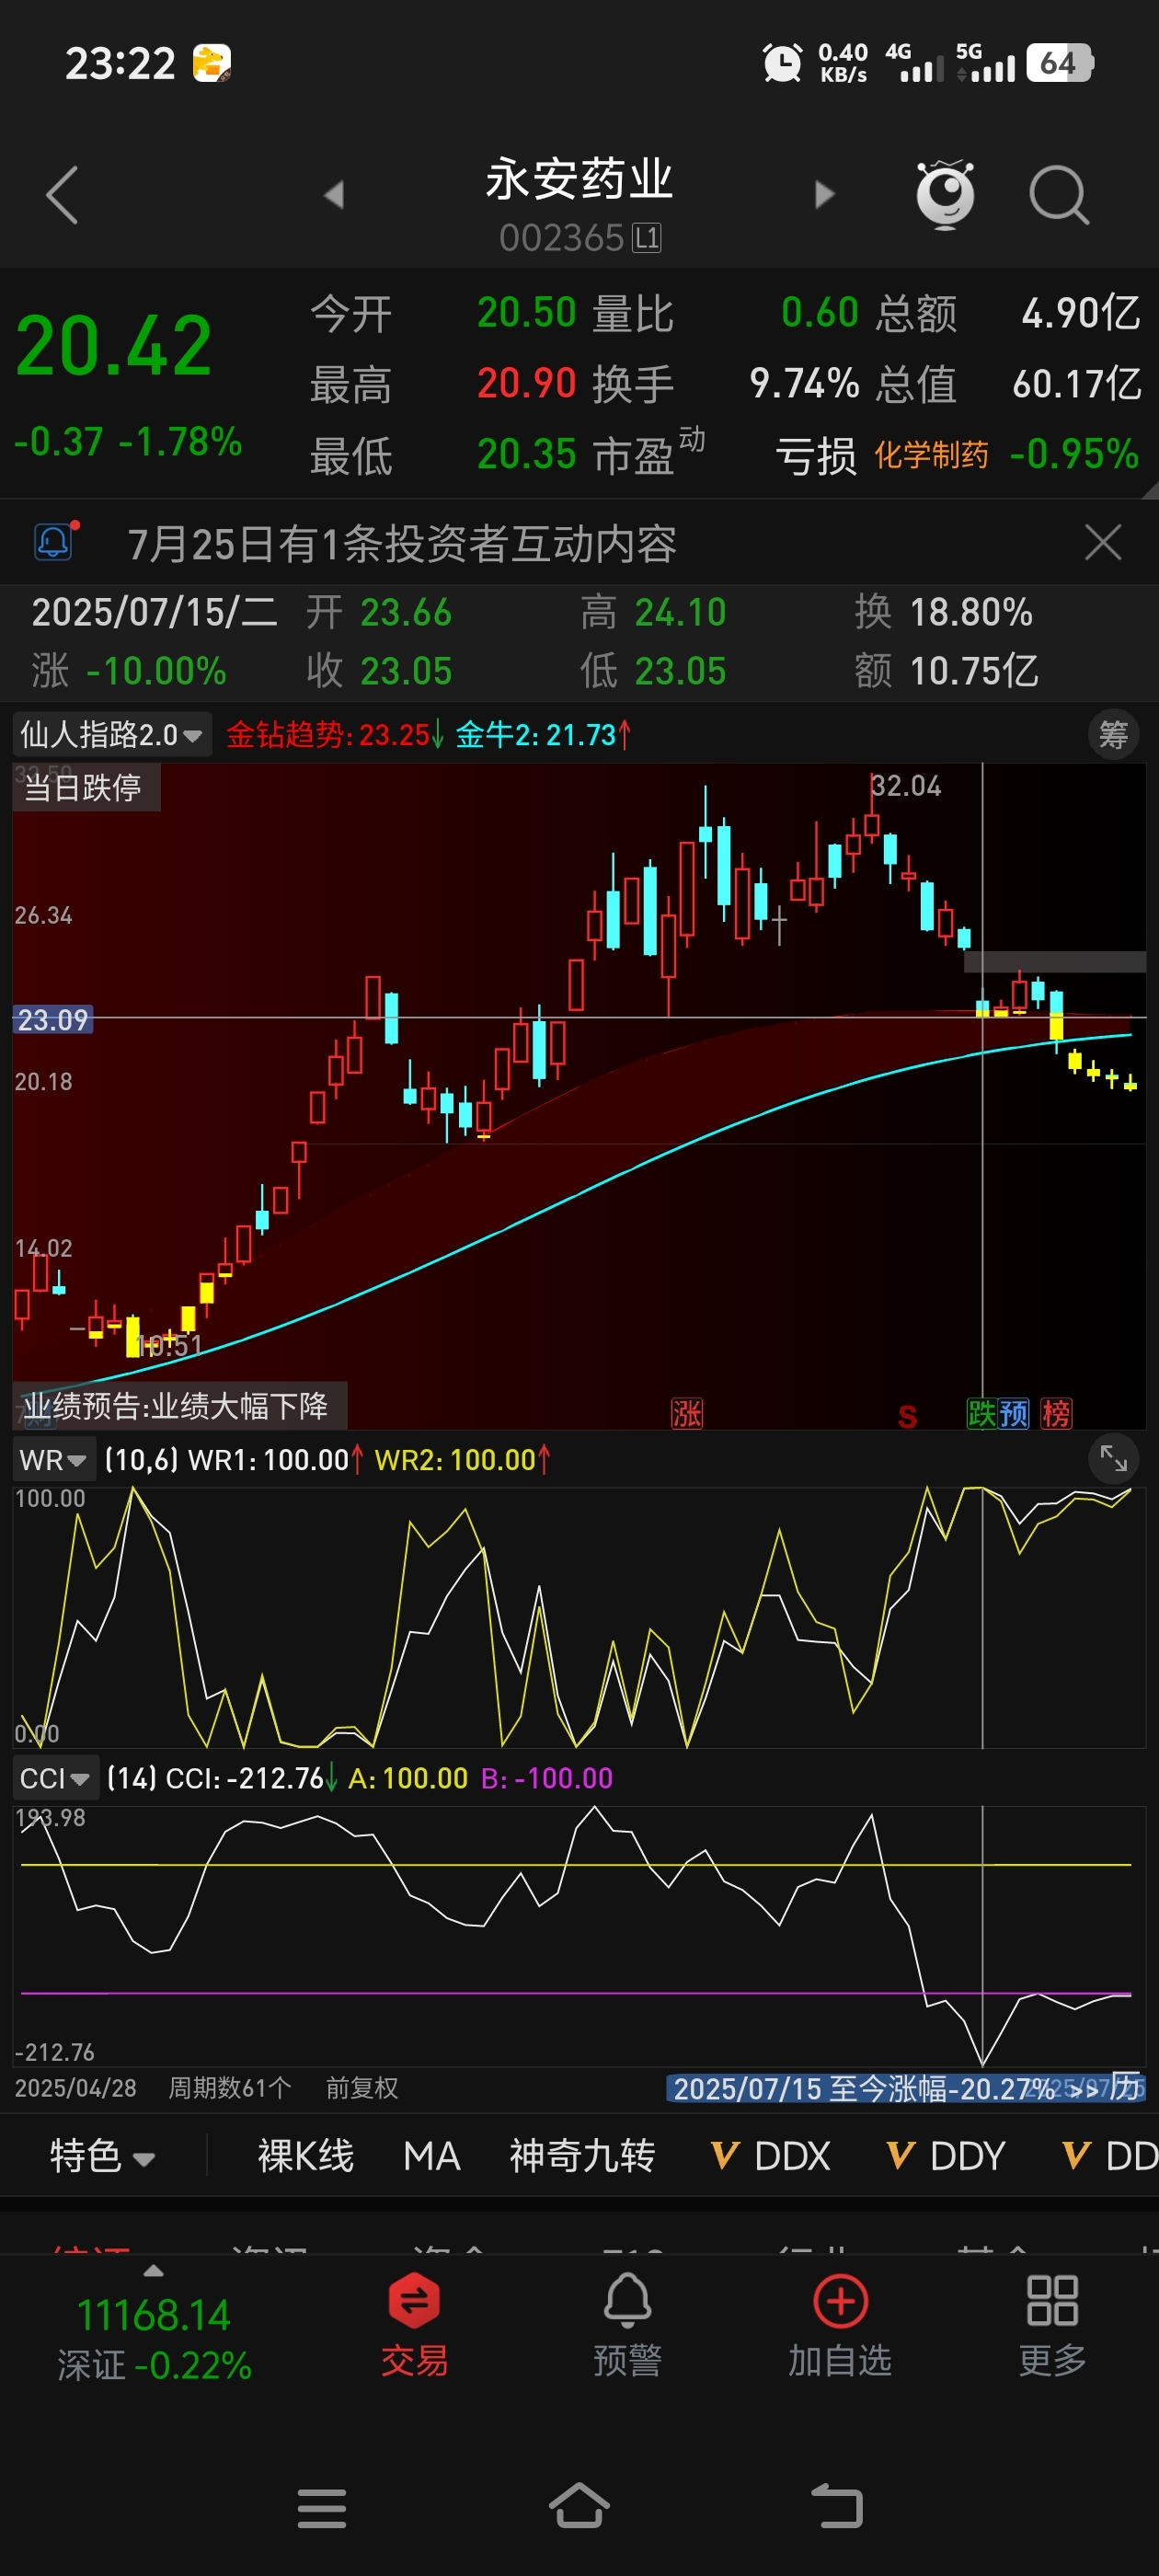
Task: Tap the 市盈 动 label
Action: tap(648, 452)
